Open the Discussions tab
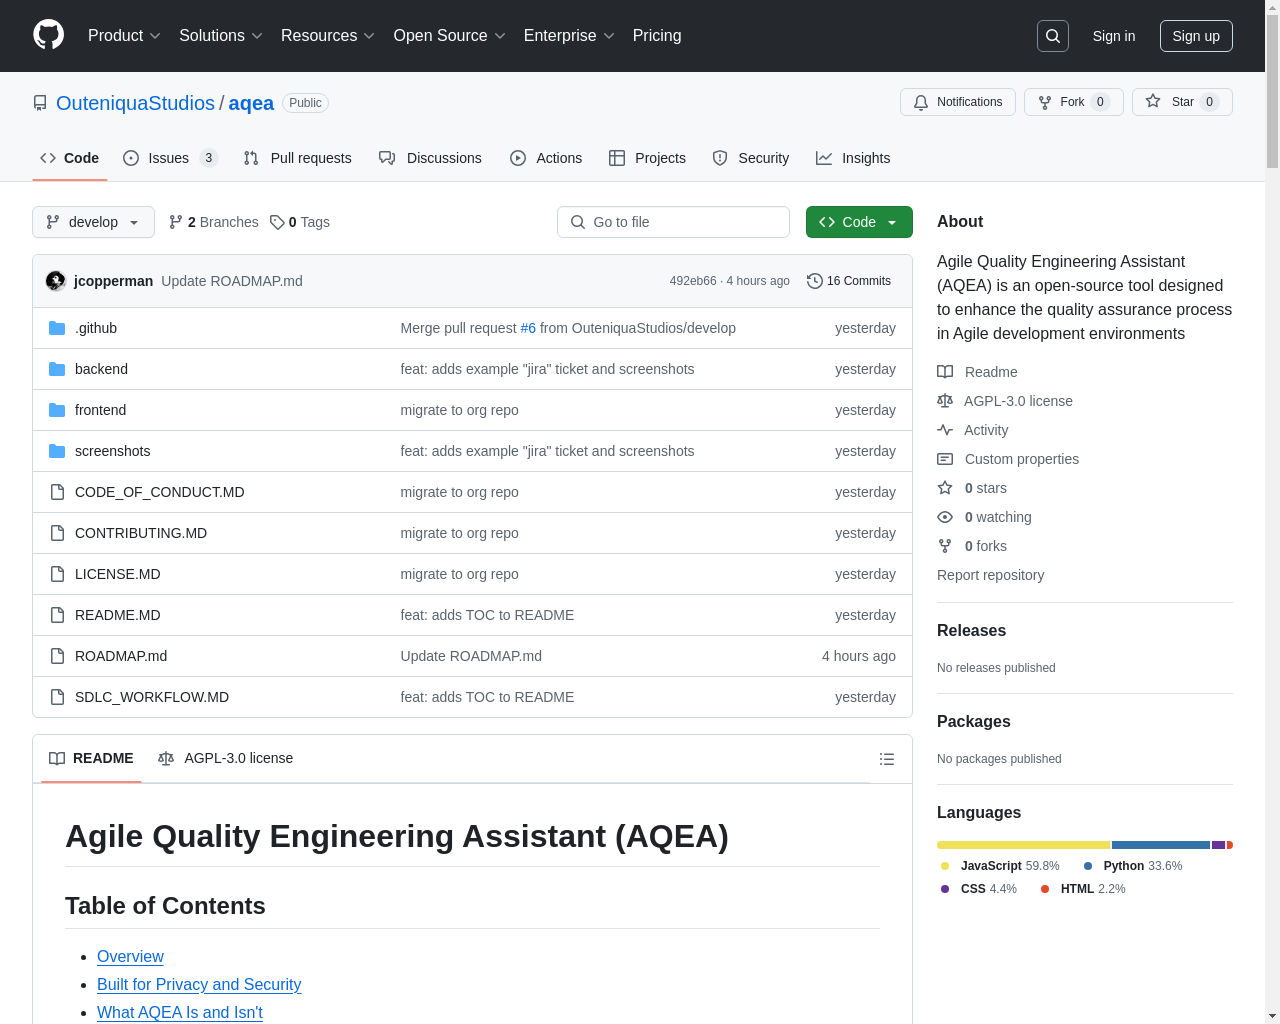Screen dimensions: 1280x1024 [x=430, y=158]
